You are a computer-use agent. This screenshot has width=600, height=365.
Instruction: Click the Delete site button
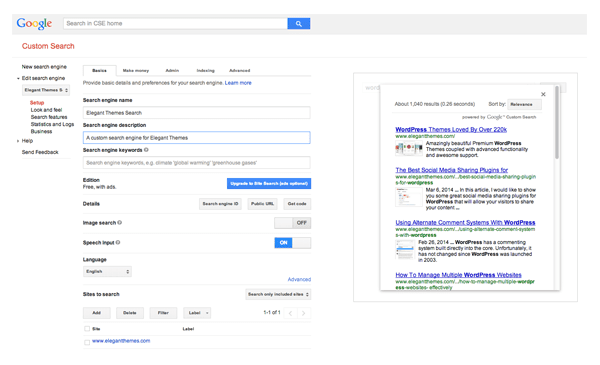click(x=130, y=313)
